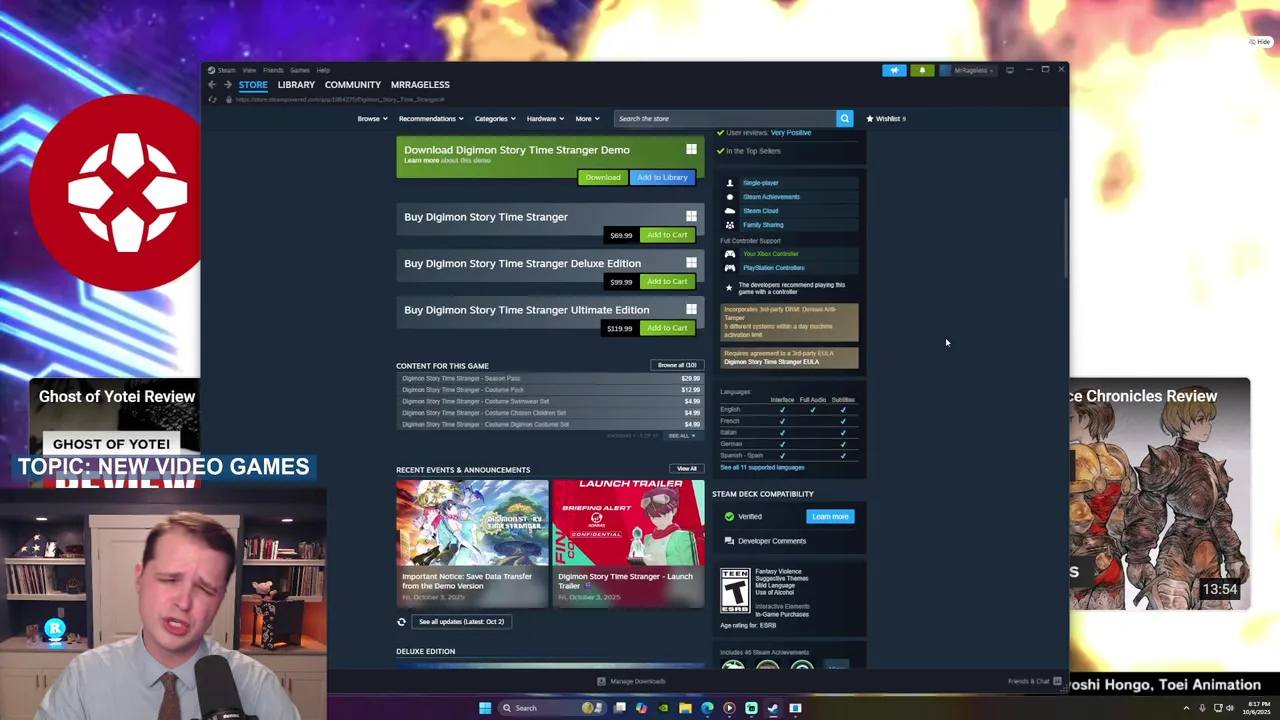Click the store search magnifier button
The image size is (1280, 720).
pos(844,118)
